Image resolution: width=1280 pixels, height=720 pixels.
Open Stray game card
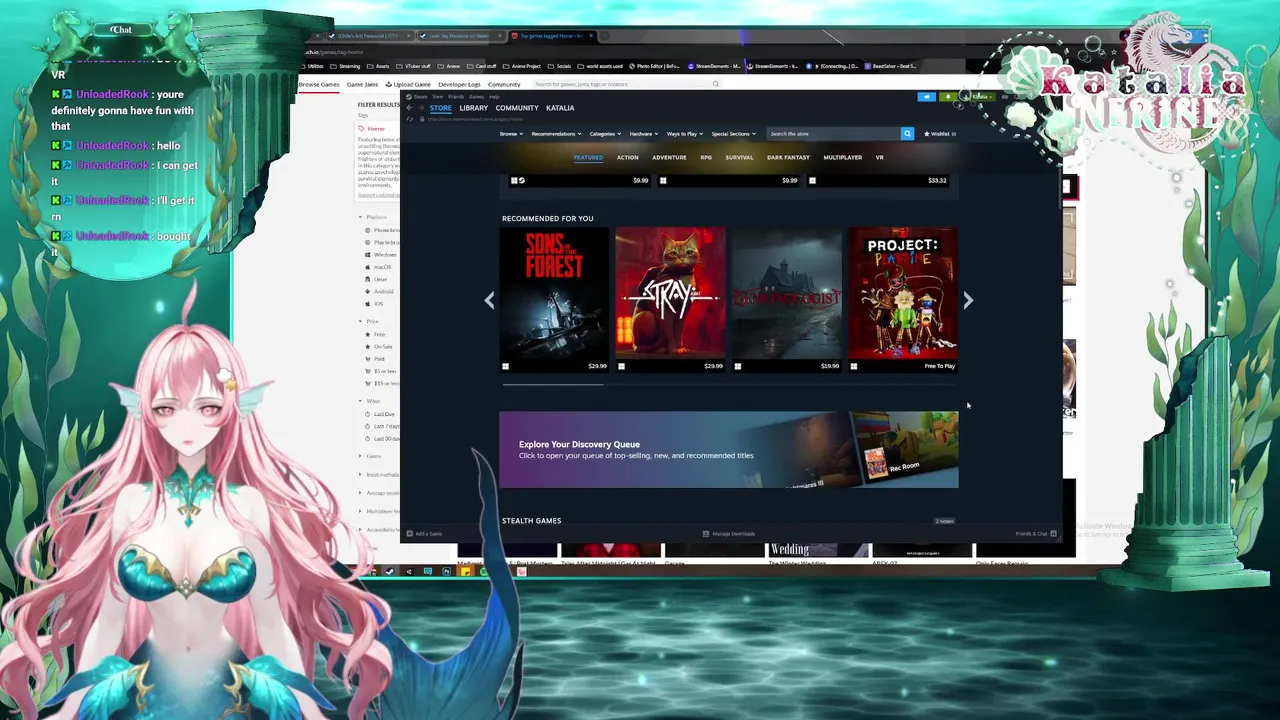[x=670, y=300]
